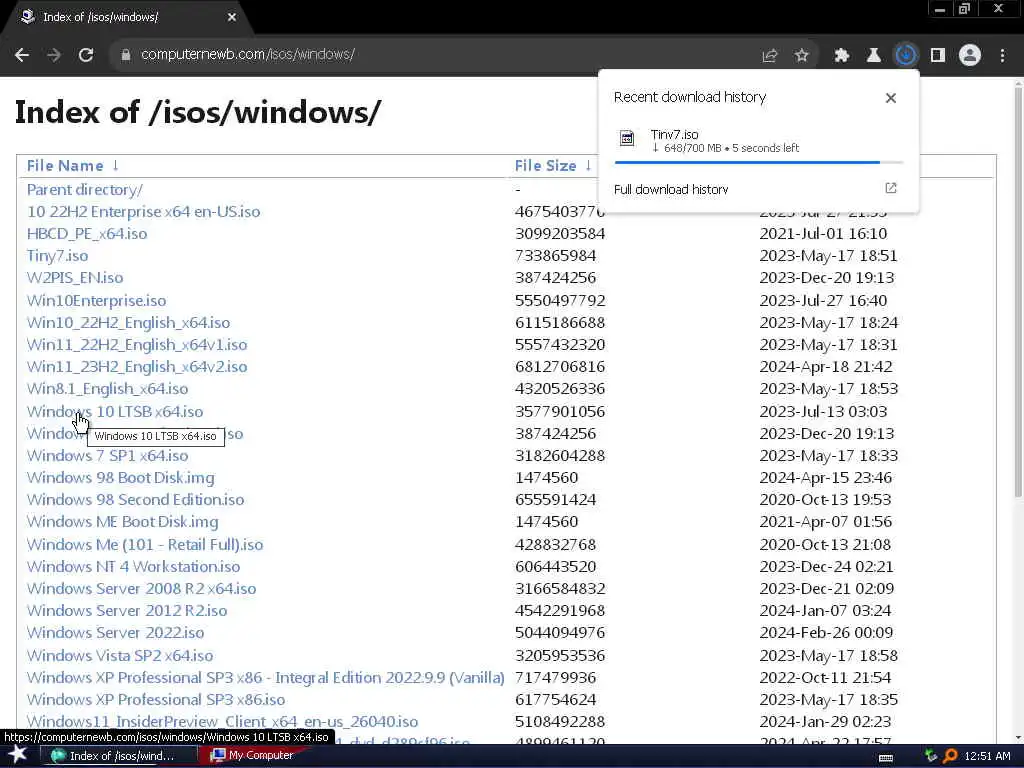Image resolution: width=1024 pixels, height=768 pixels.
Task: Open Chrome three-dot menu
Action: point(1002,56)
